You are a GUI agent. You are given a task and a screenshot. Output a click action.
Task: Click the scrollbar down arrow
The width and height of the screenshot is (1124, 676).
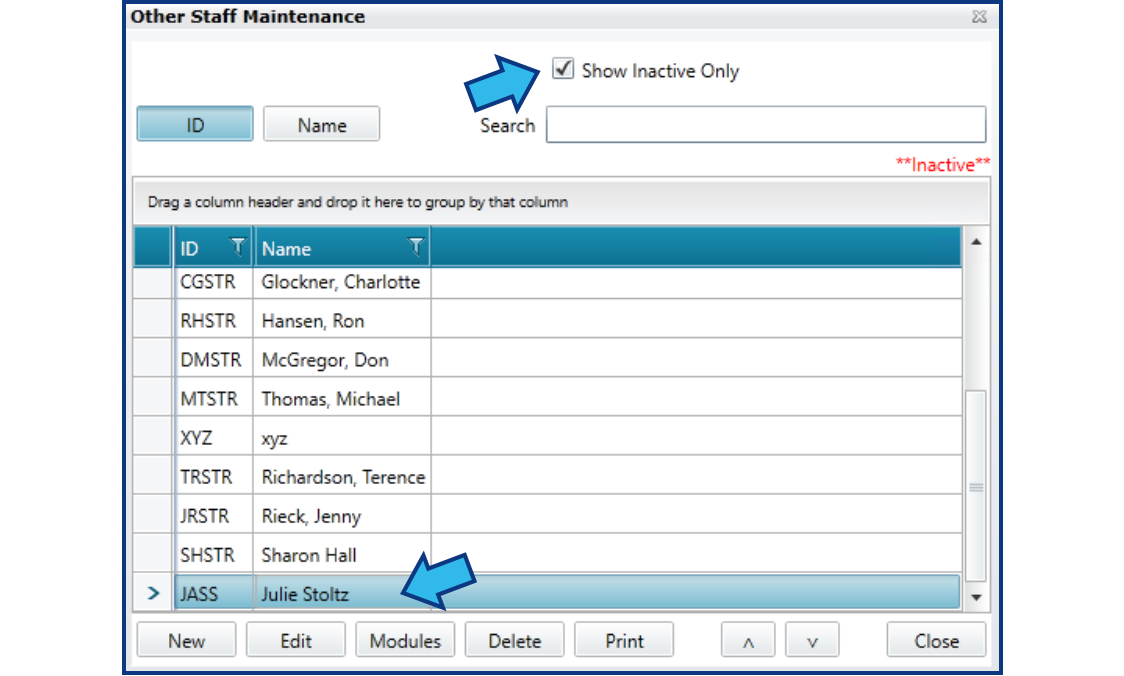pos(976,597)
